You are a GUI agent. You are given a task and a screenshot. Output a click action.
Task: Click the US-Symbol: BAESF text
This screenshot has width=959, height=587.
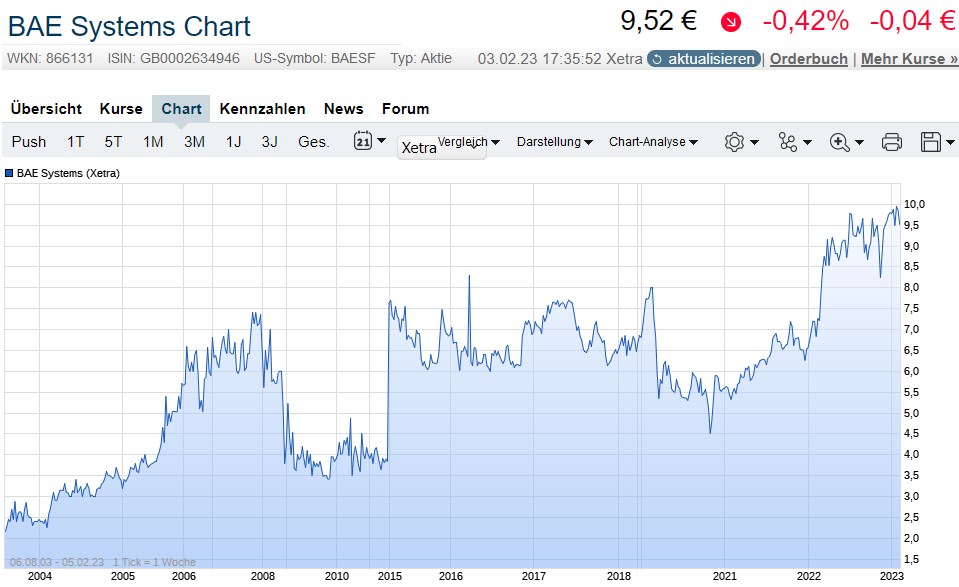point(314,58)
